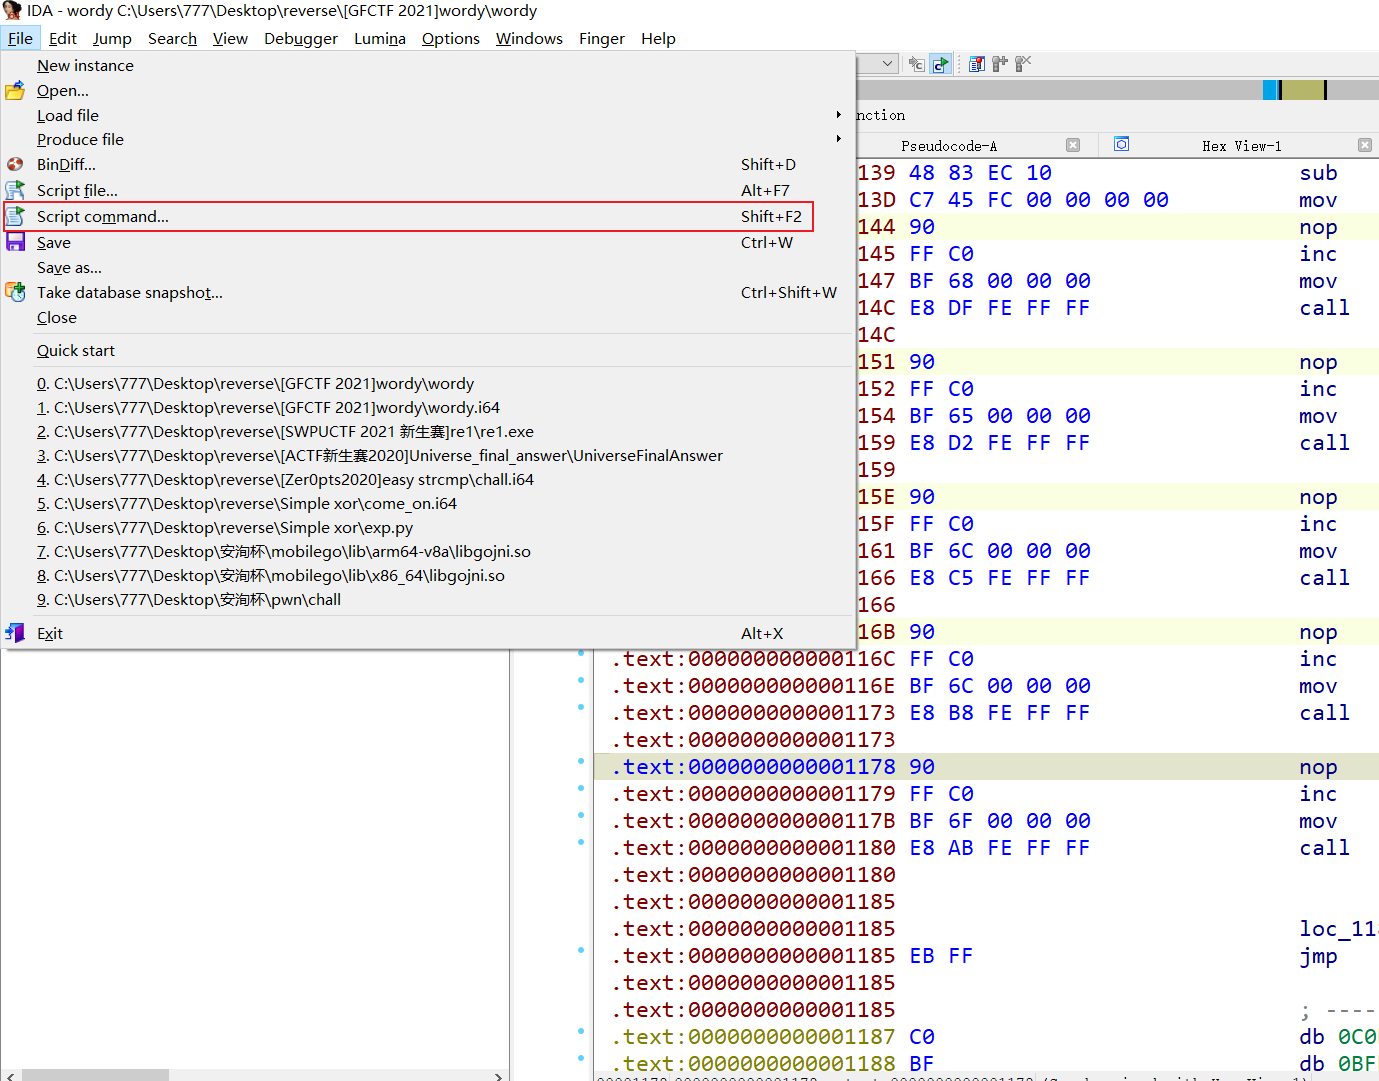The width and height of the screenshot is (1379, 1081).
Task: Click the Hex View-1 tab icon
Action: point(1122,145)
